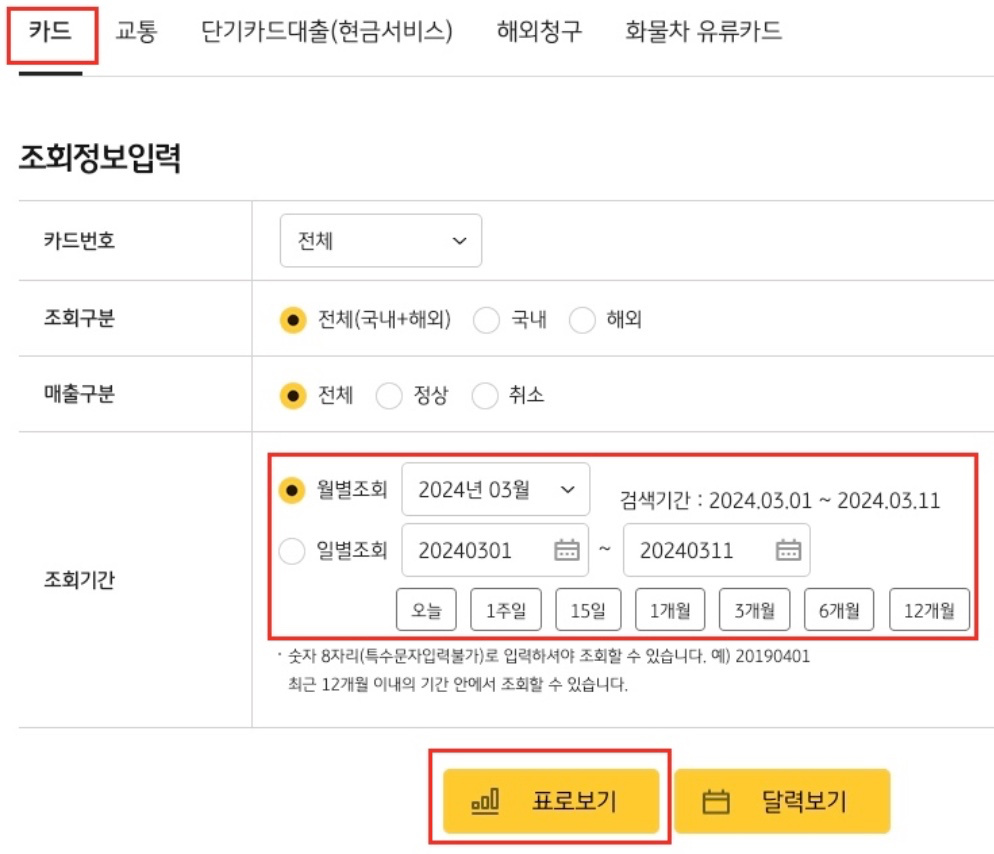This screenshot has height=854, width=994.
Task: Select the 월별조회 radio button
Action: click(x=292, y=490)
